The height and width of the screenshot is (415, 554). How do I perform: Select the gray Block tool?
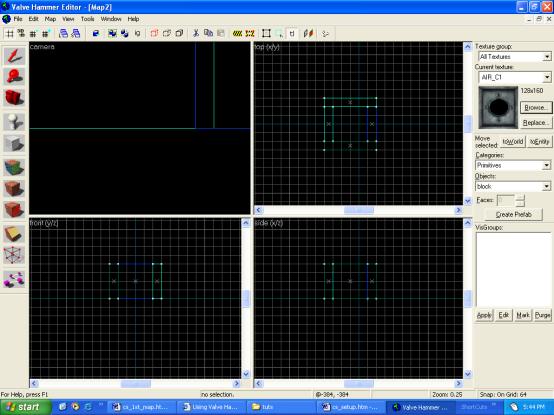point(14,143)
